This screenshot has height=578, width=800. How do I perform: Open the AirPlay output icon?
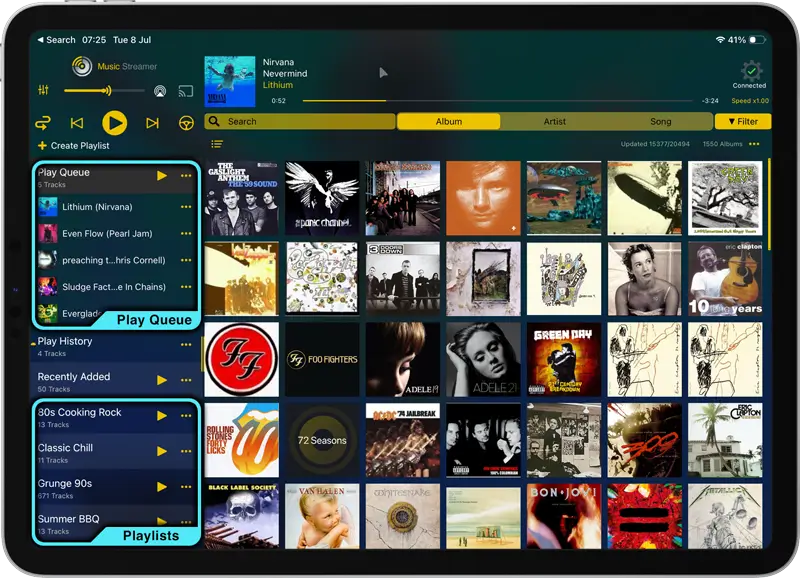pyautogui.click(x=160, y=91)
